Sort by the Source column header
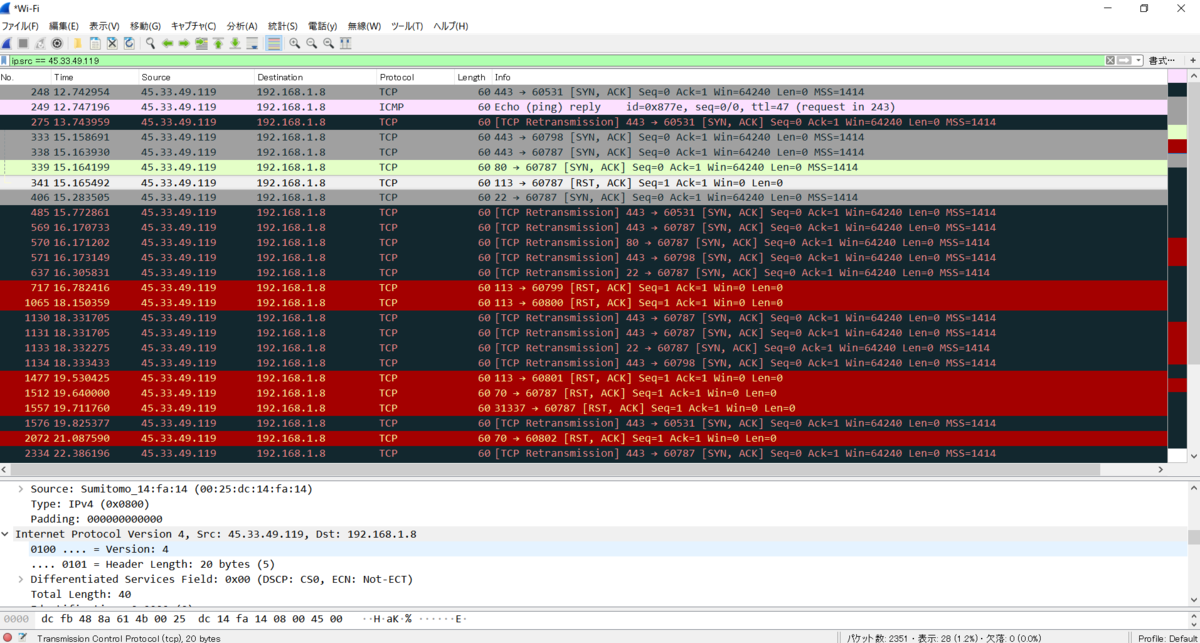The height and width of the screenshot is (643, 1200). [x=195, y=77]
